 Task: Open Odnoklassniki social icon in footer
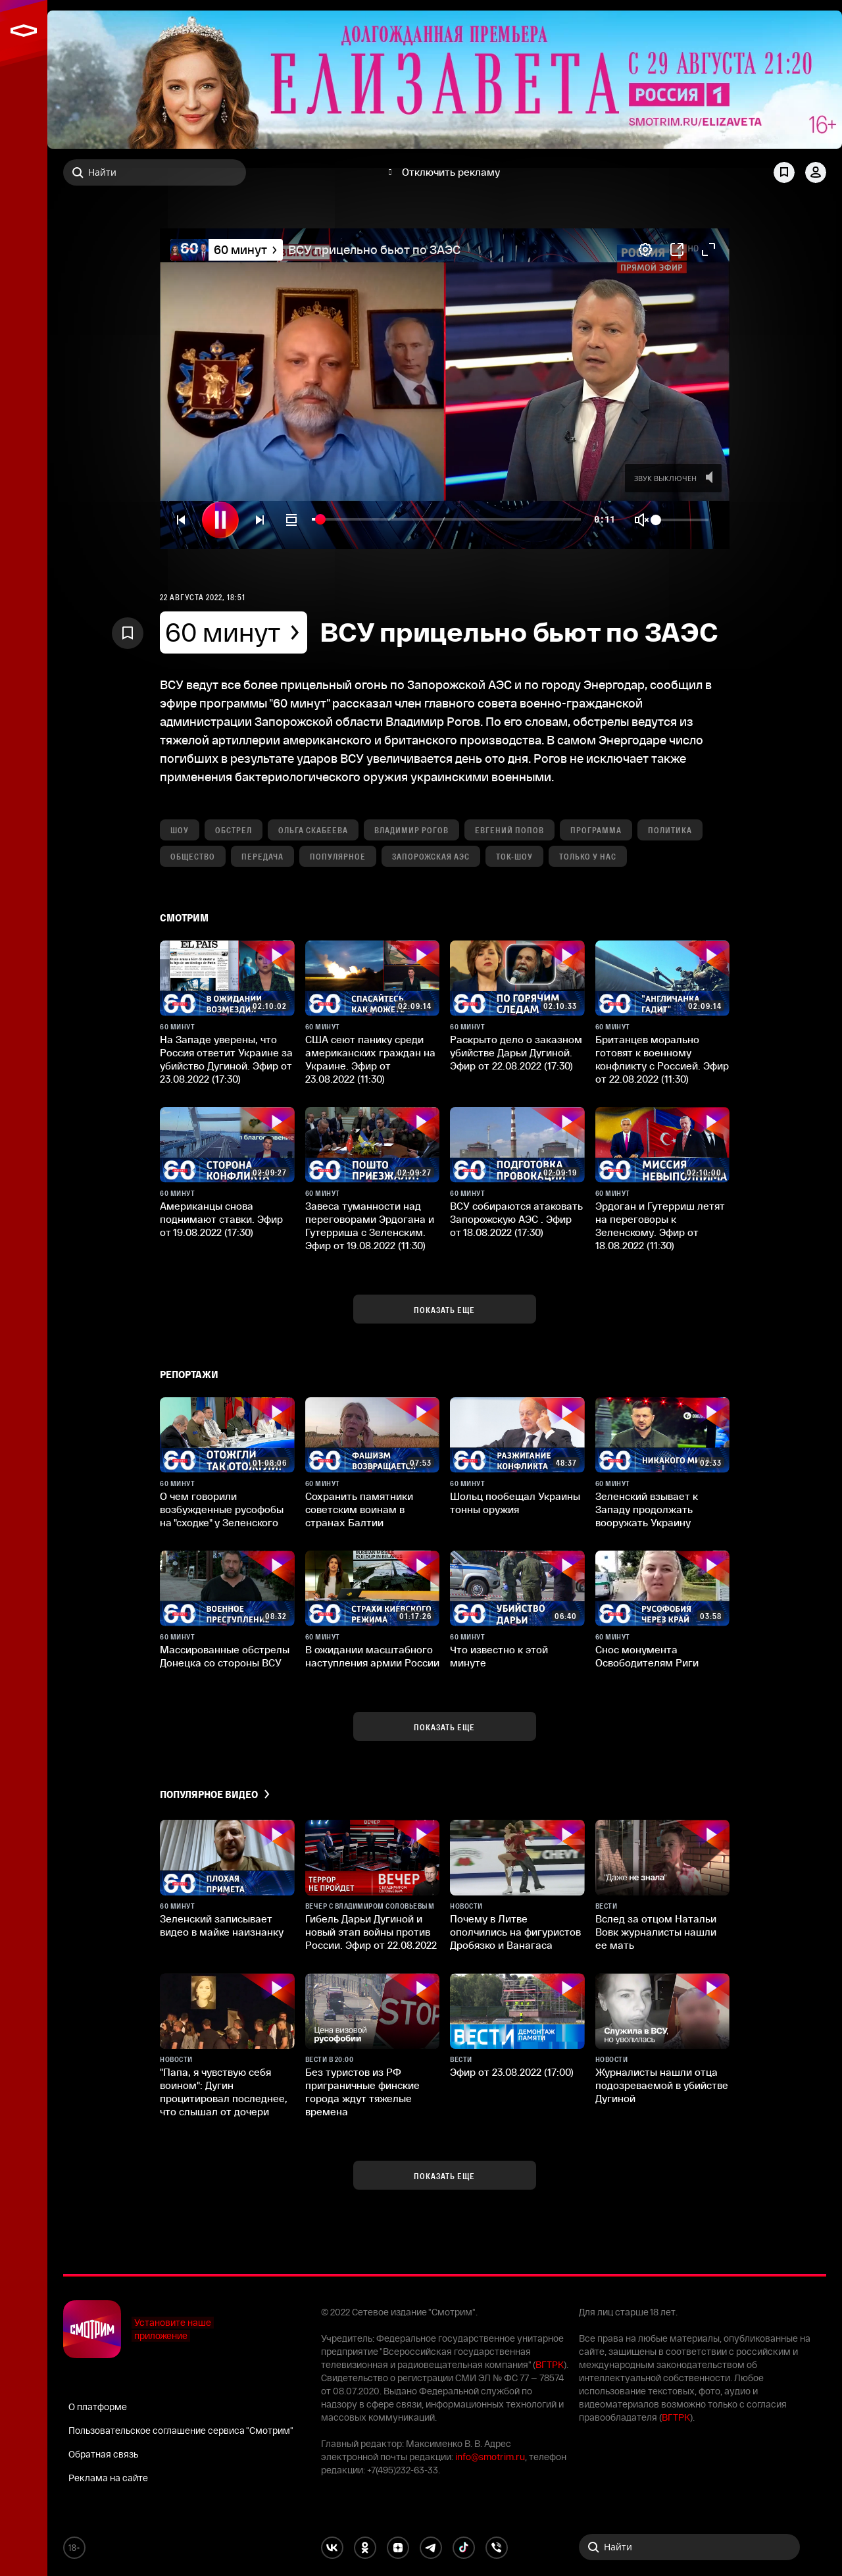(x=365, y=2547)
